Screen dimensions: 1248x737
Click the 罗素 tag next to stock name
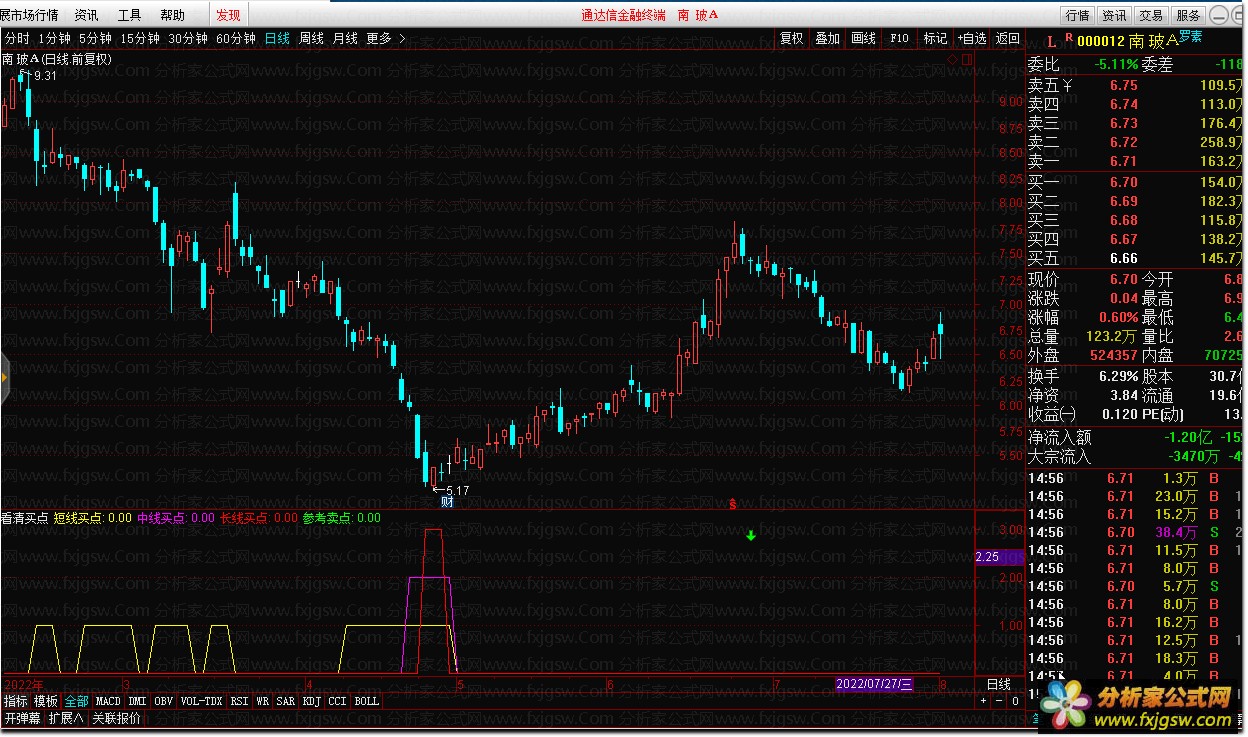coord(1191,36)
